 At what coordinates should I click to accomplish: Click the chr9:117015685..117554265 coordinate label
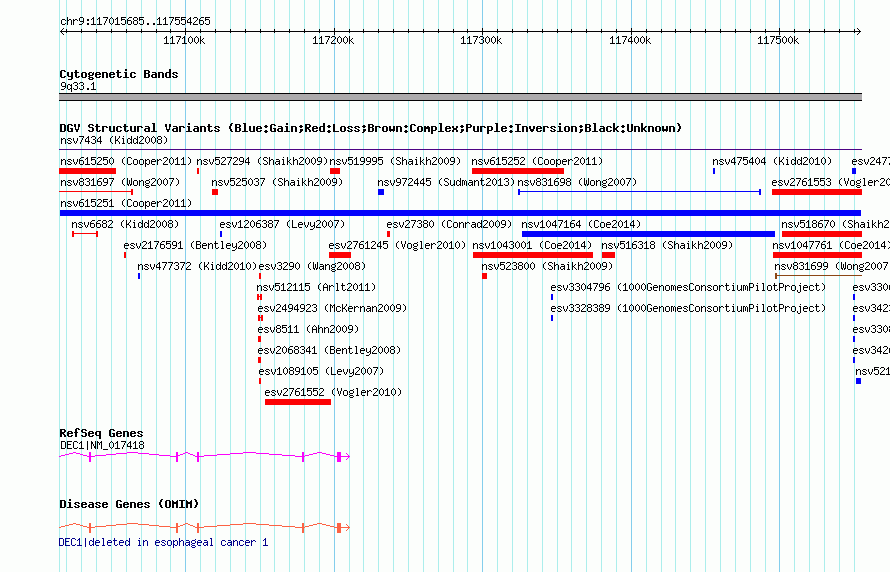point(135,22)
